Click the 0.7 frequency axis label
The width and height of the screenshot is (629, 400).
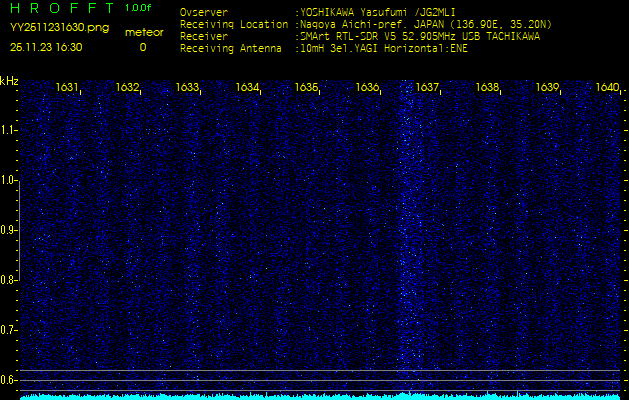pos(9,329)
